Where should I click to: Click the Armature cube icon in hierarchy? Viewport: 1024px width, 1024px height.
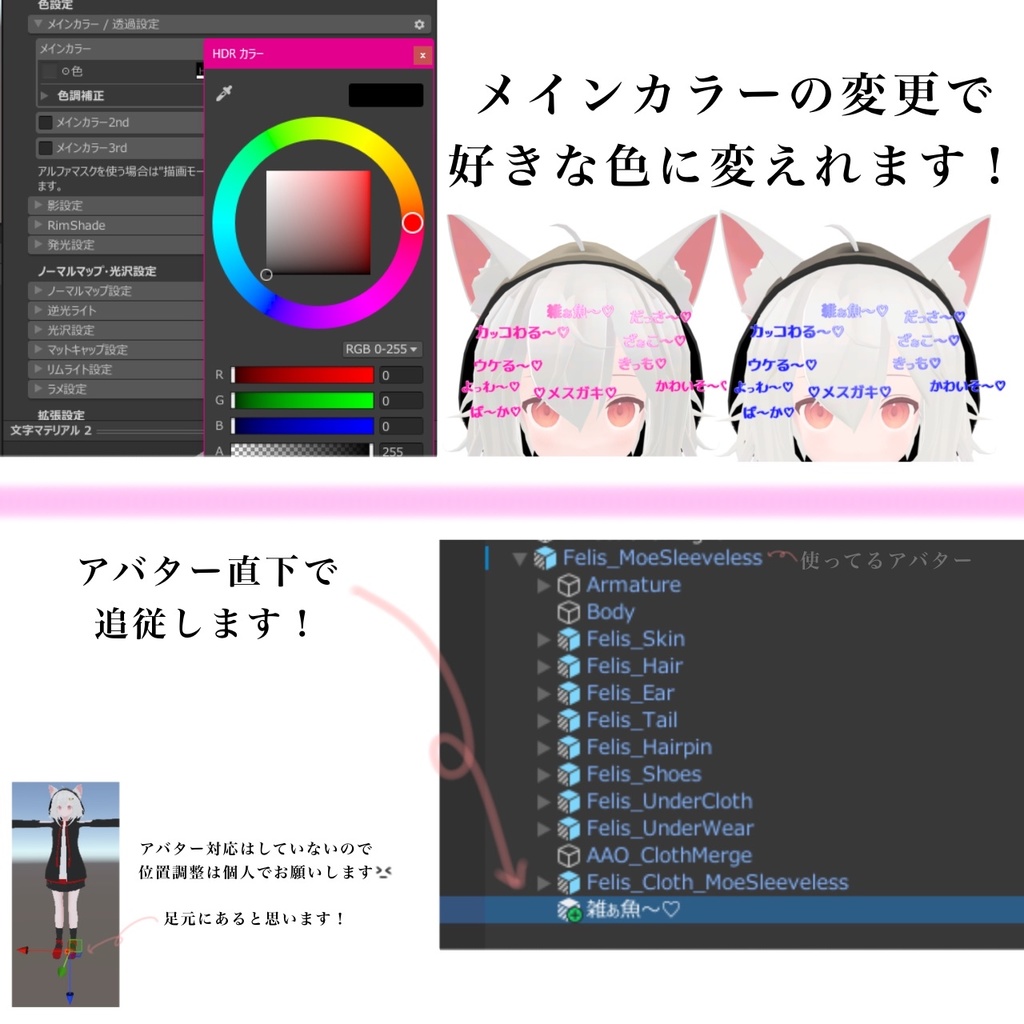[570, 585]
